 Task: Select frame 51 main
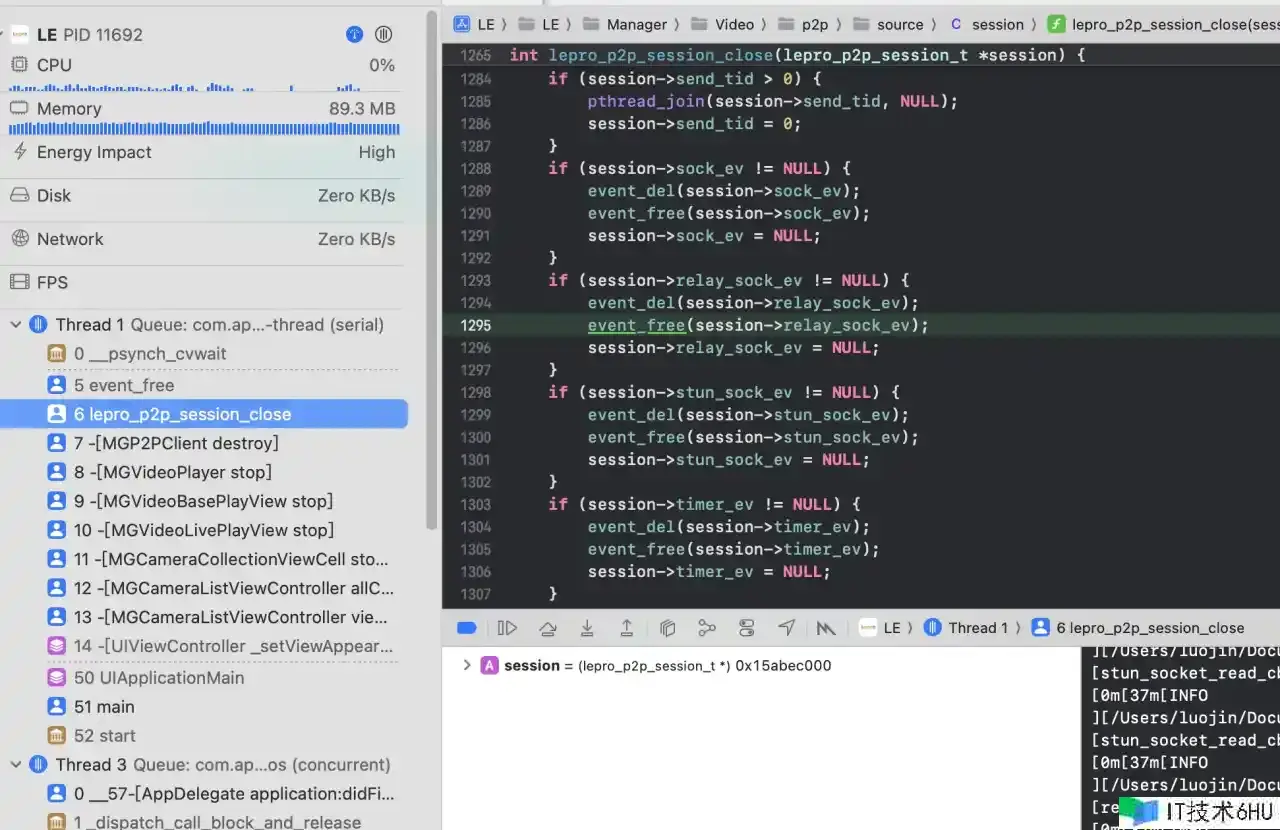coord(204,706)
